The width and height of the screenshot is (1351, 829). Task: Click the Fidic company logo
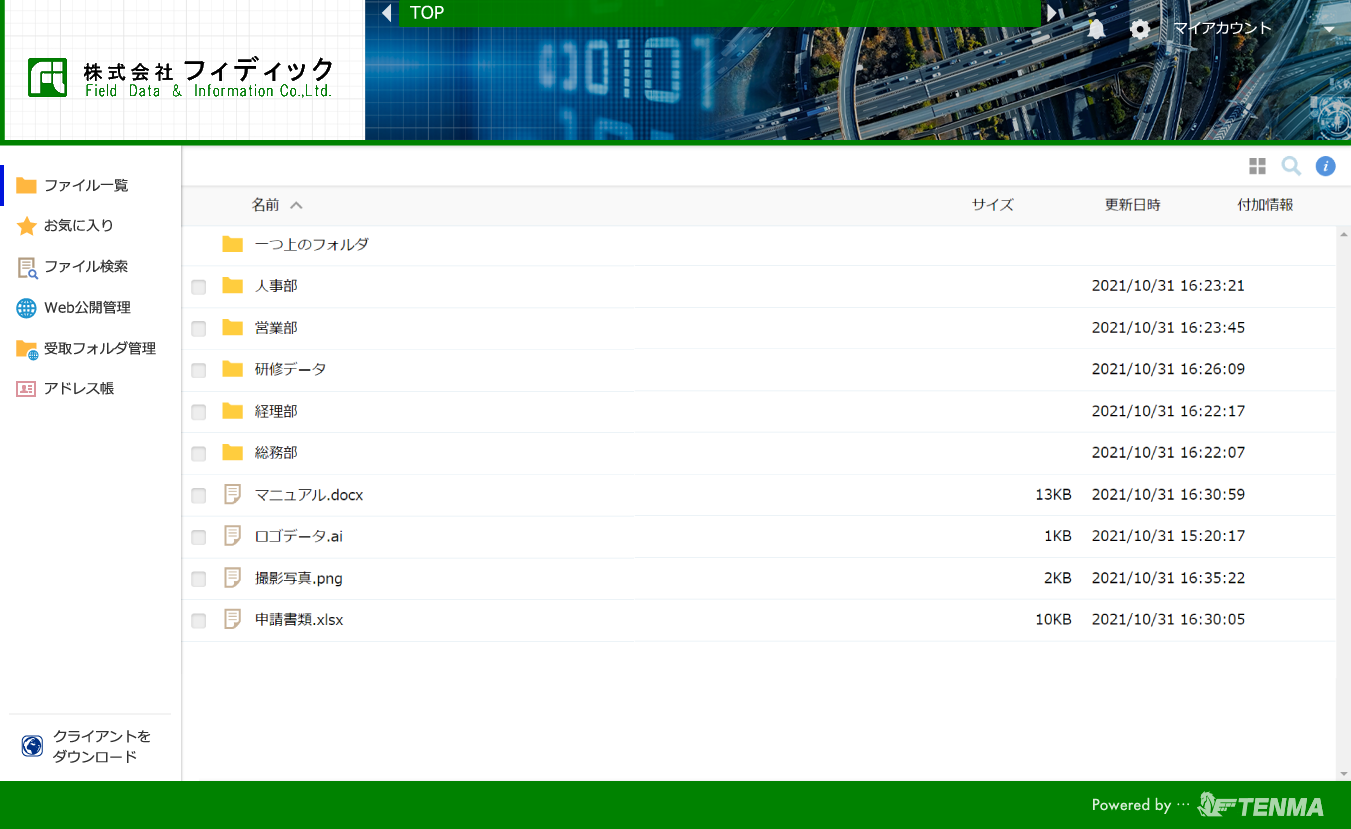click(x=181, y=77)
